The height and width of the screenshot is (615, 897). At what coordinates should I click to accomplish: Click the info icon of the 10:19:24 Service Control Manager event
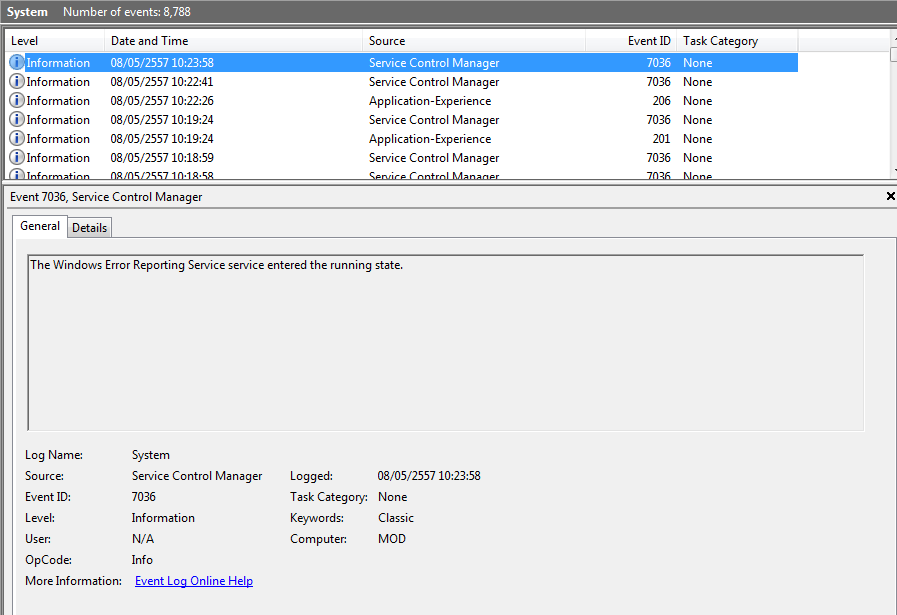coord(17,120)
